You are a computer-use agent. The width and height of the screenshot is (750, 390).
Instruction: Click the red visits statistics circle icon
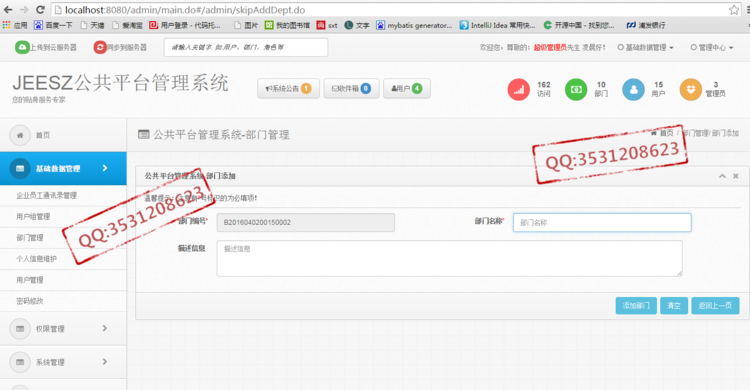518,89
